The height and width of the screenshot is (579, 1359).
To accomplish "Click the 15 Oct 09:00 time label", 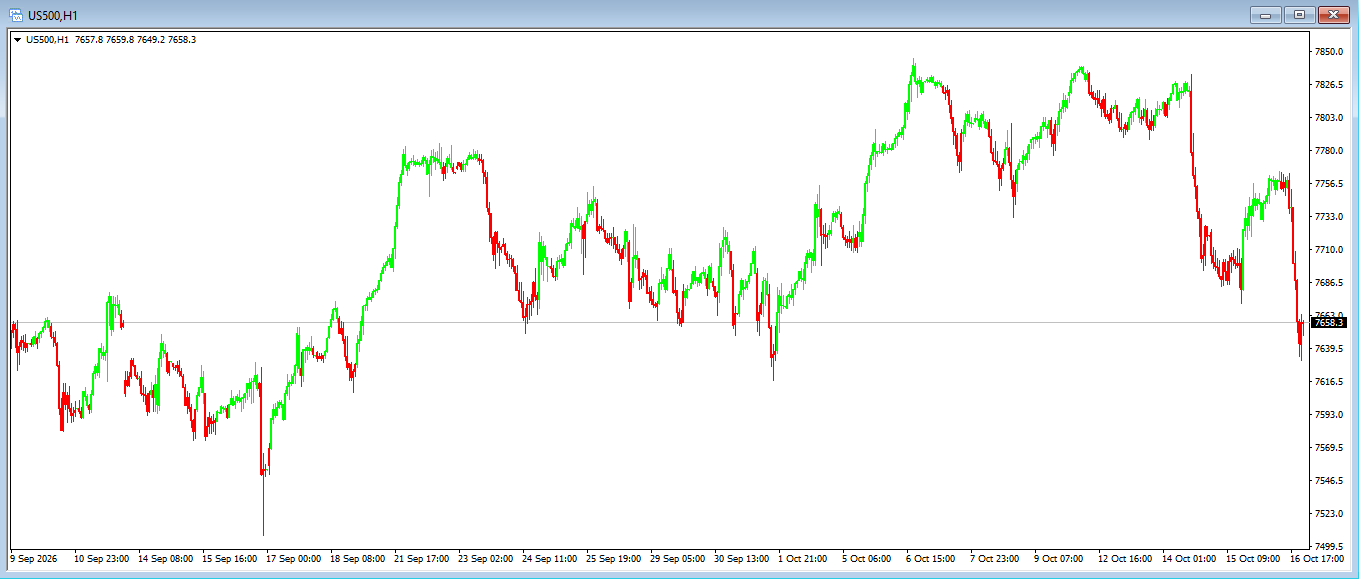I will click(1254, 559).
